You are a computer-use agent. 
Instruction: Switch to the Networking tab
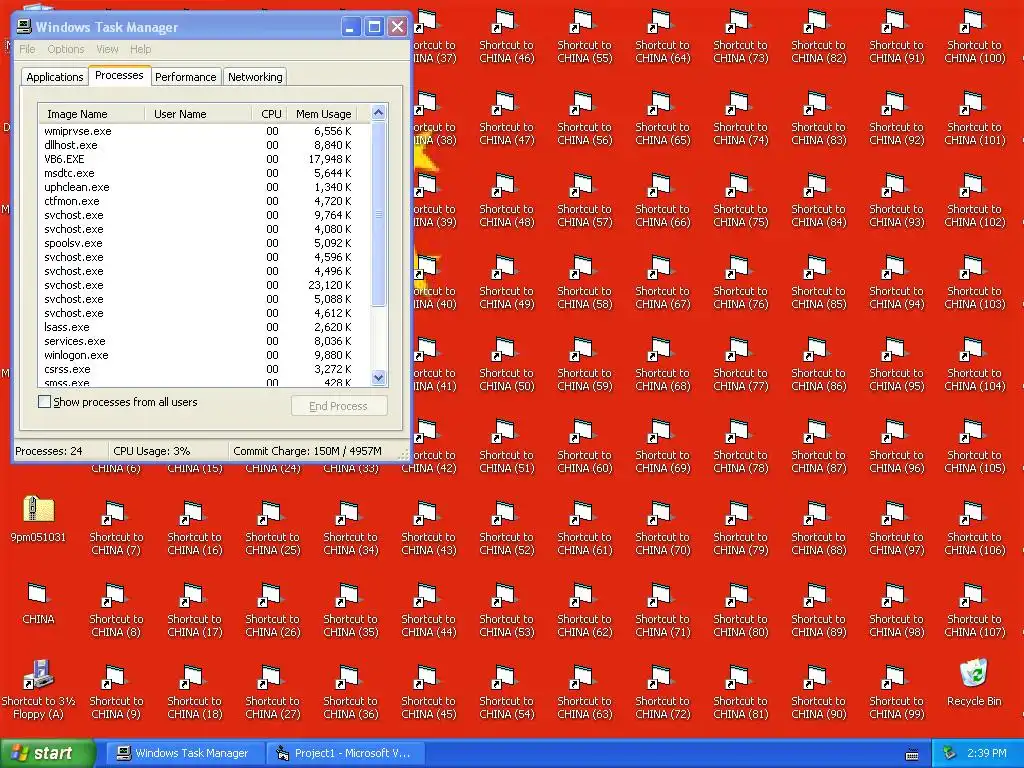coord(255,77)
